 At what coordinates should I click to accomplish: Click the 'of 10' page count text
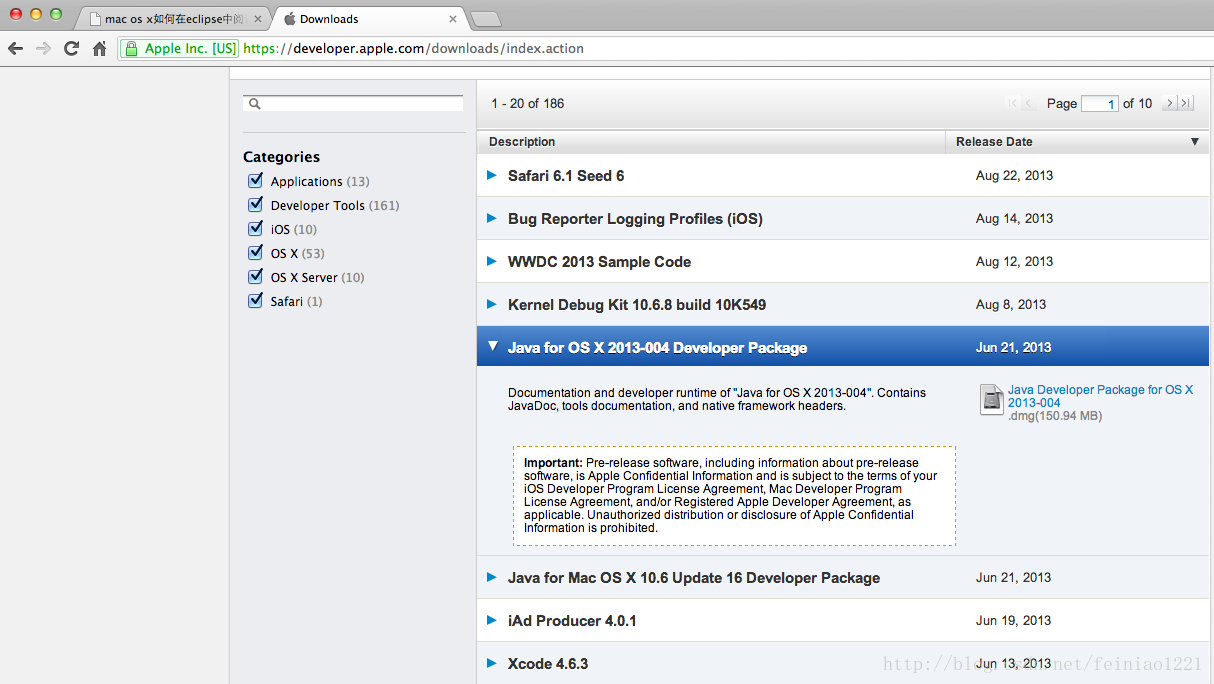pyautogui.click(x=1137, y=103)
